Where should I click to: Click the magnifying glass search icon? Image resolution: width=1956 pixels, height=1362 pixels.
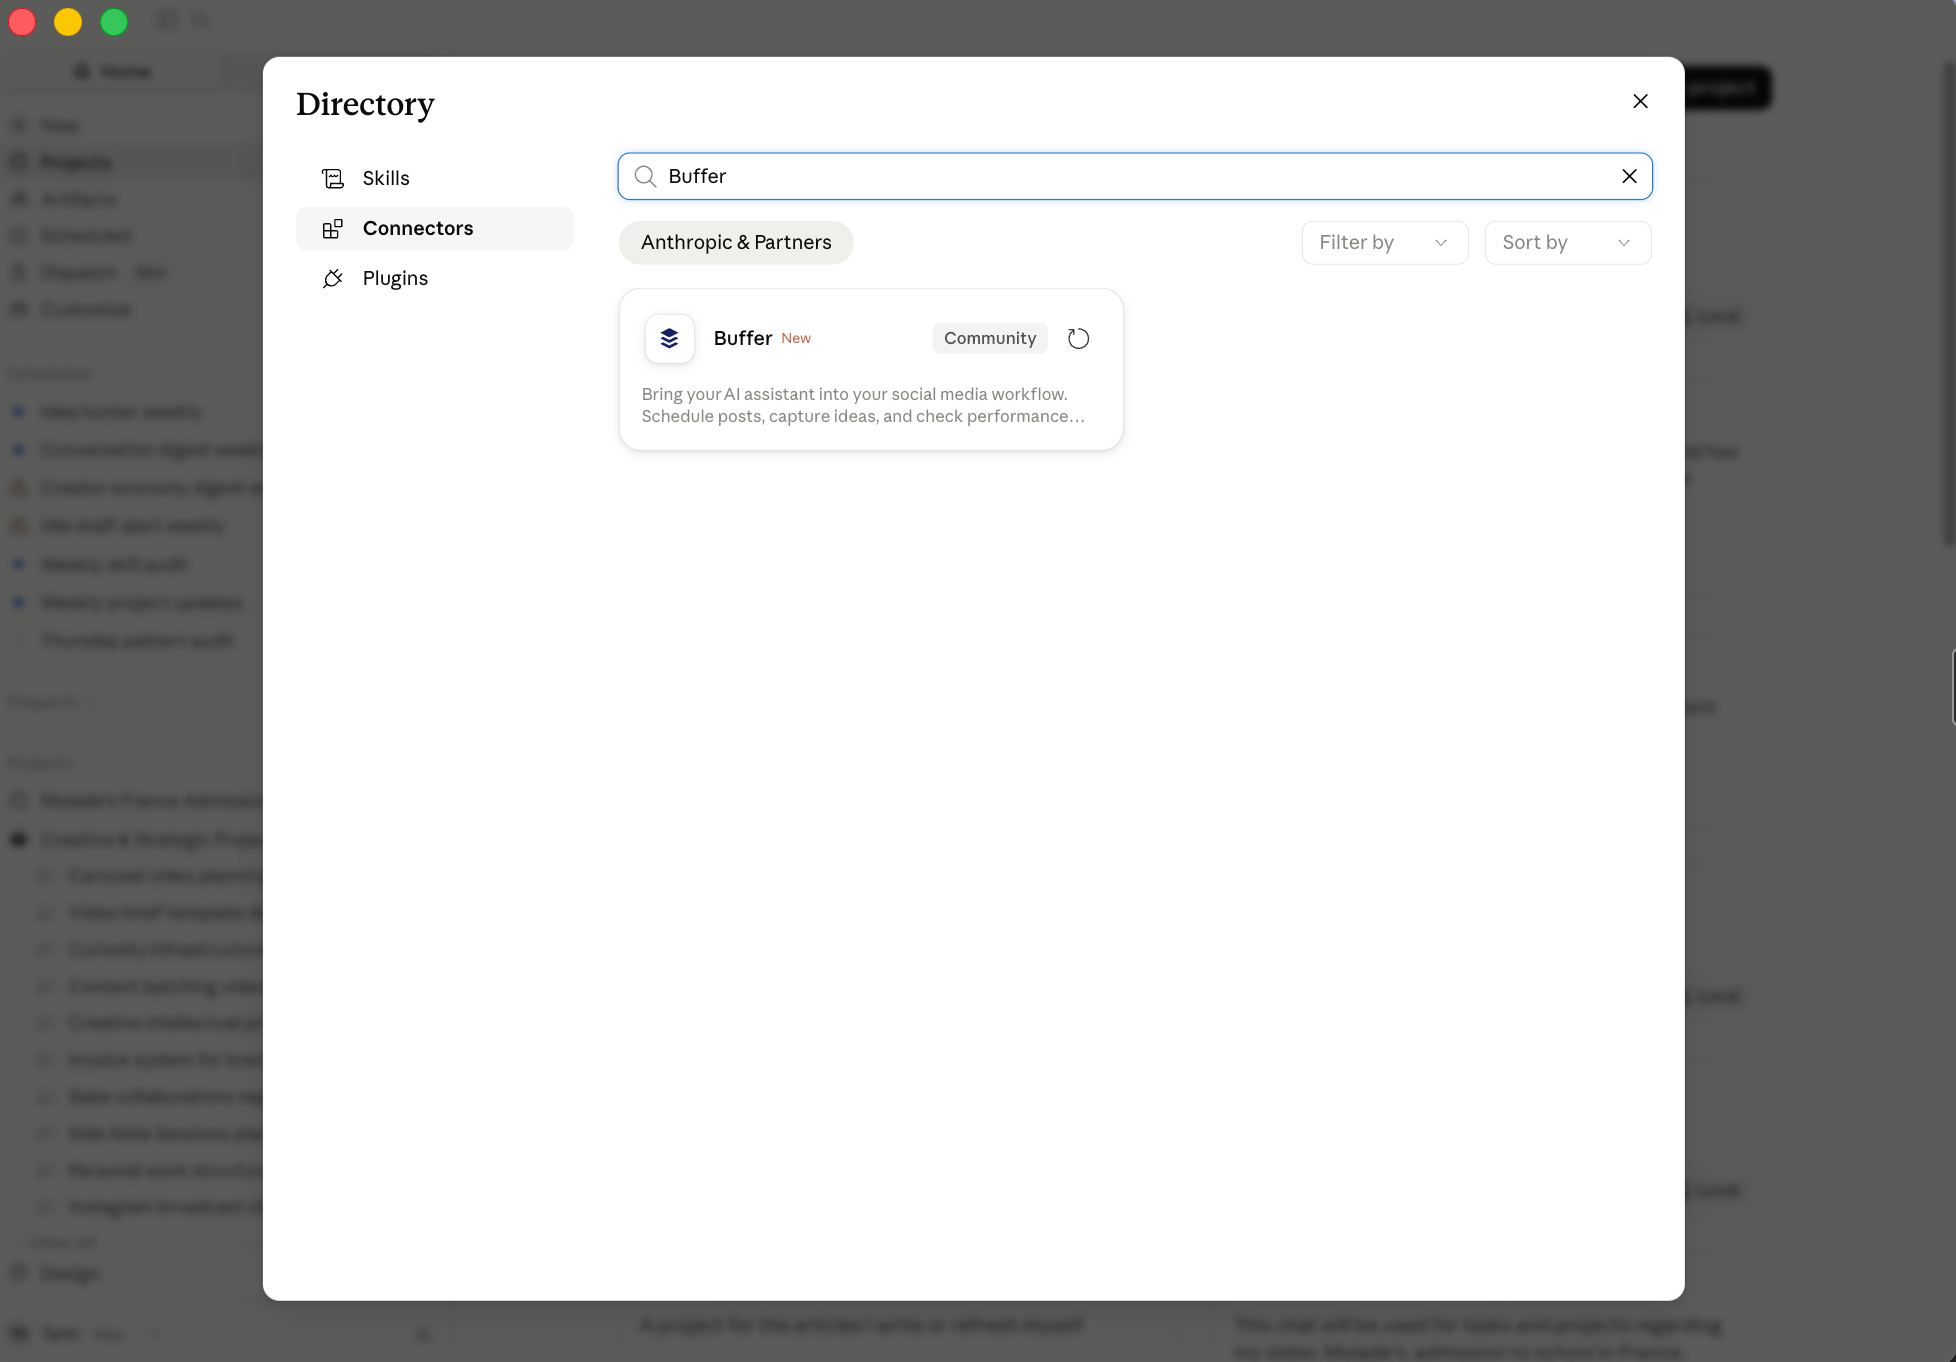coord(646,177)
